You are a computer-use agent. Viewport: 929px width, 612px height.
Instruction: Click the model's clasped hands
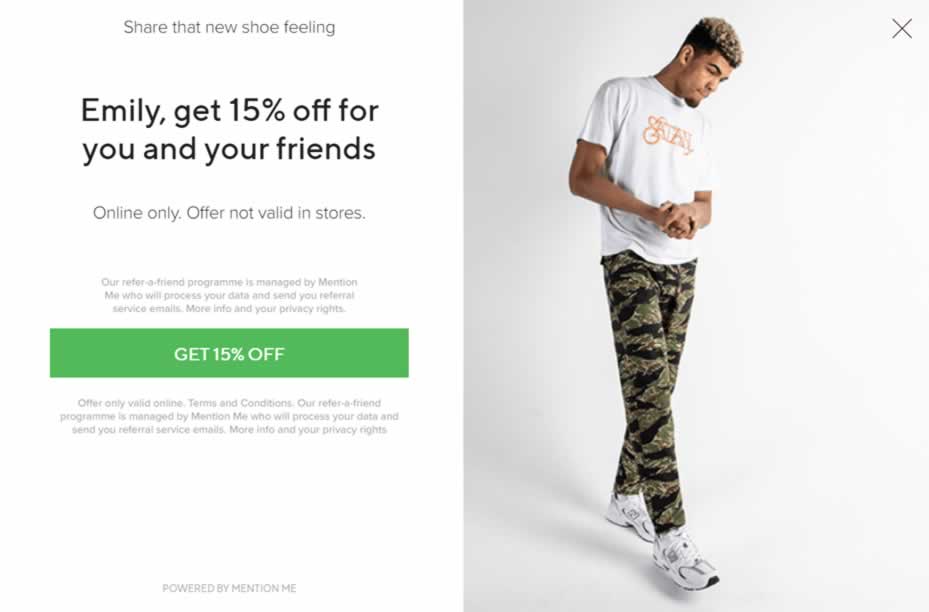coord(678,218)
